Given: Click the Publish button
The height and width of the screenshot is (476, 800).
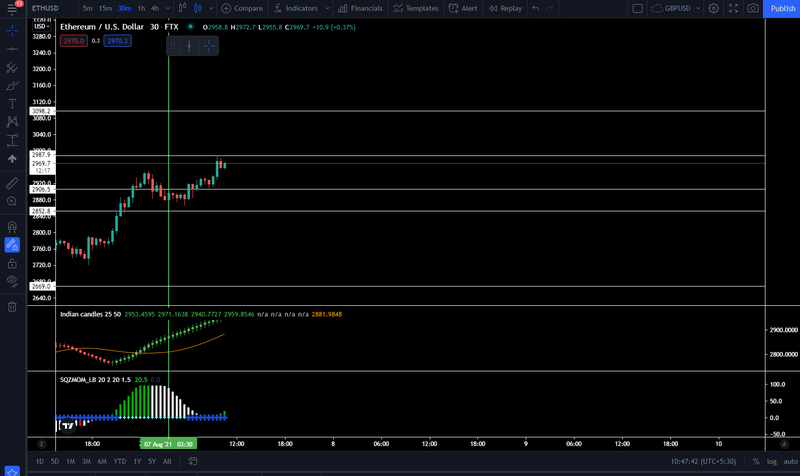Looking at the screenshot, I should click(782, 8).
